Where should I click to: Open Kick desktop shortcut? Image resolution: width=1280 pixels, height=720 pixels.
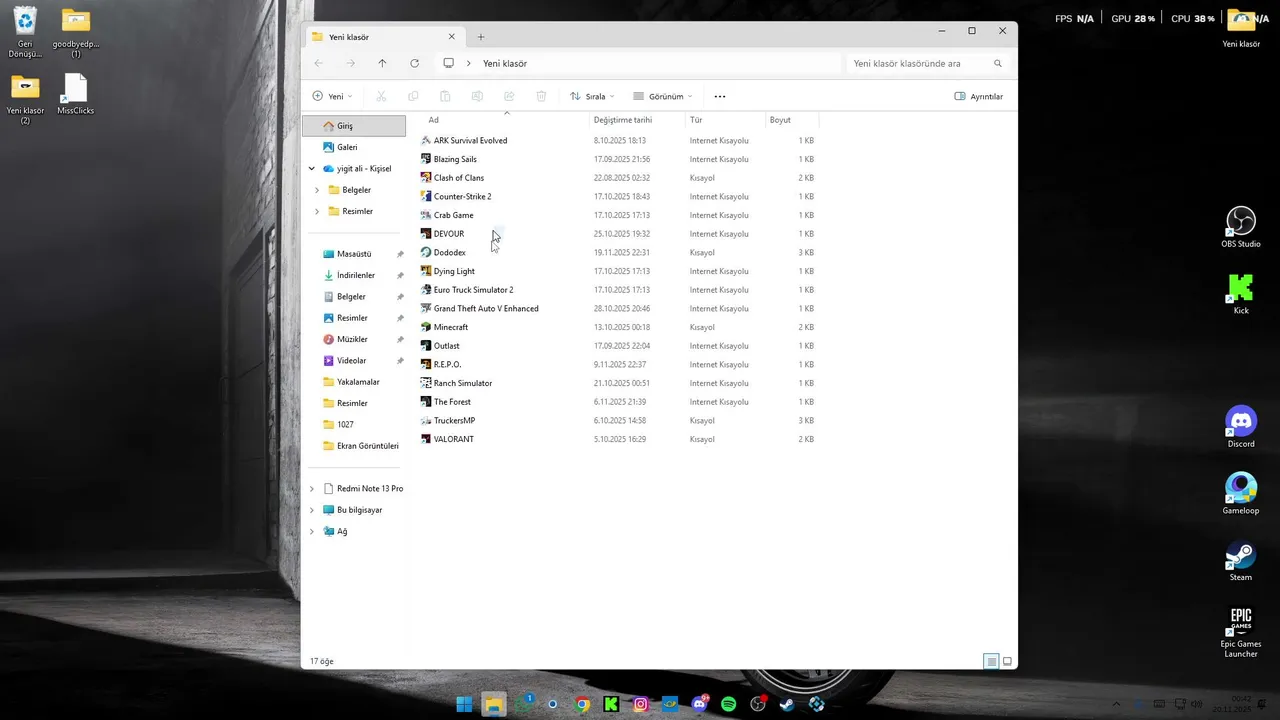pos(1241,294)
